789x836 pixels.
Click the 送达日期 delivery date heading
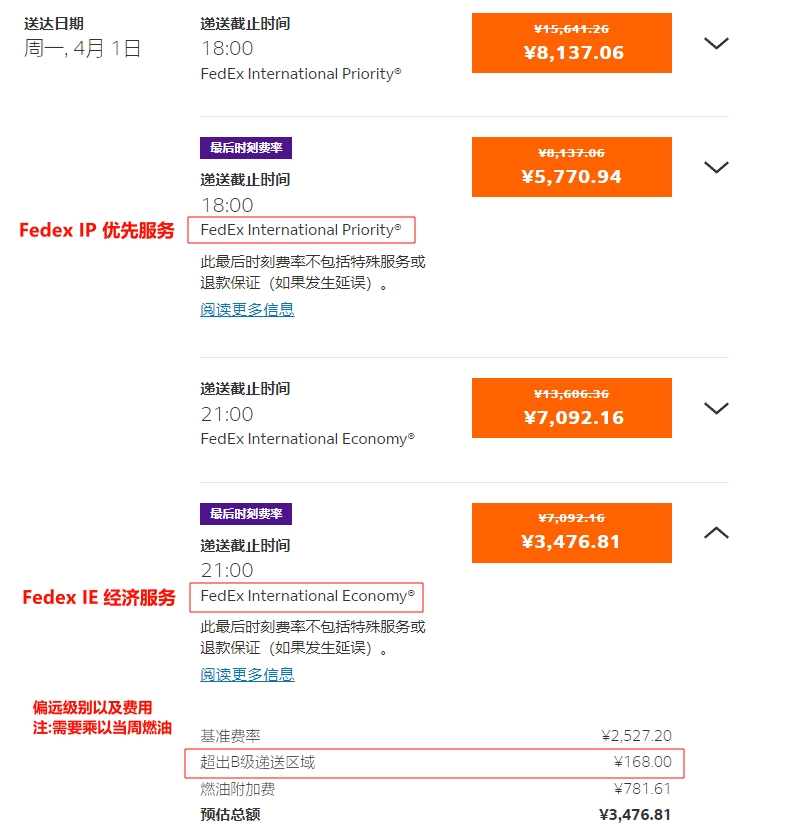click(x=54, y=23)
